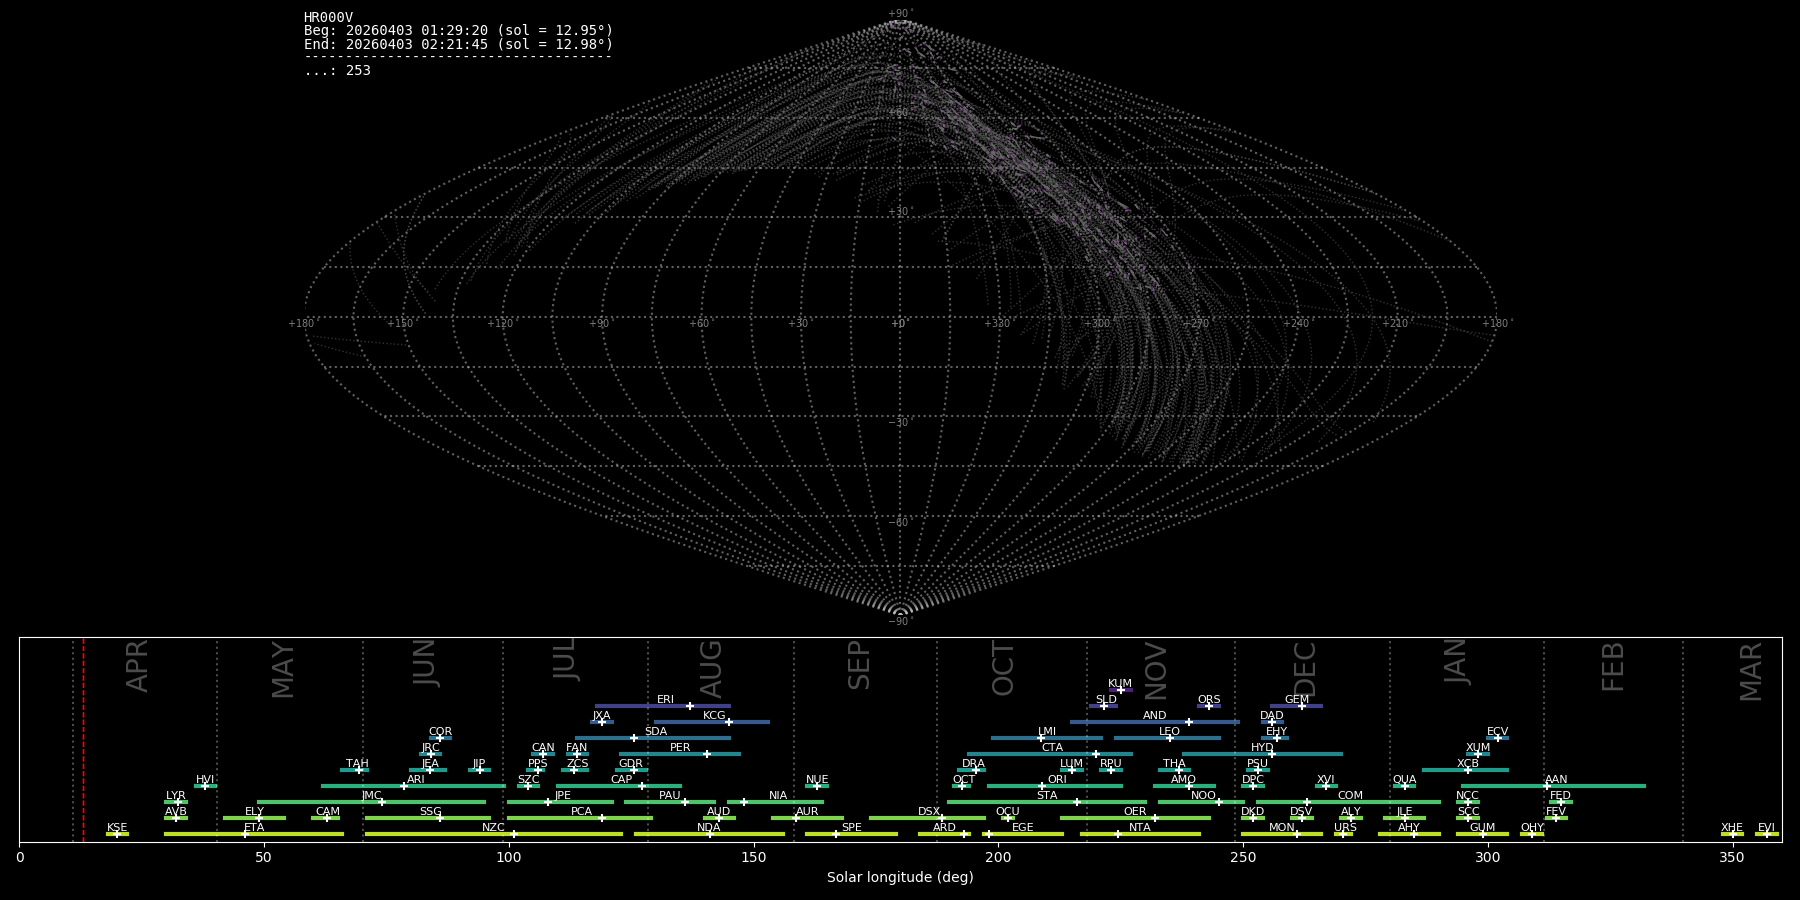This screenshot has width=1800, height=900.
Task: Select the NOO shower label
Action: click(x=1203, y=795)
